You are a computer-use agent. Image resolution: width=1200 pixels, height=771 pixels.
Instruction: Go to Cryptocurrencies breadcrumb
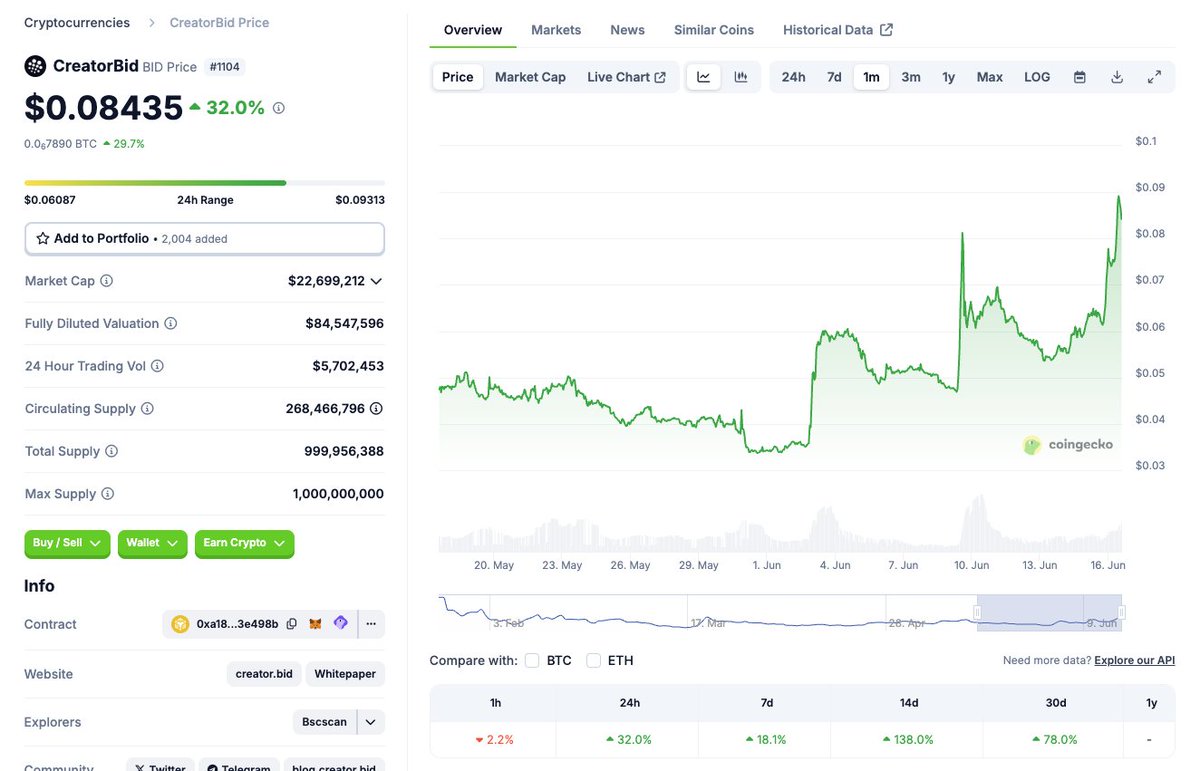click(77, 22)
